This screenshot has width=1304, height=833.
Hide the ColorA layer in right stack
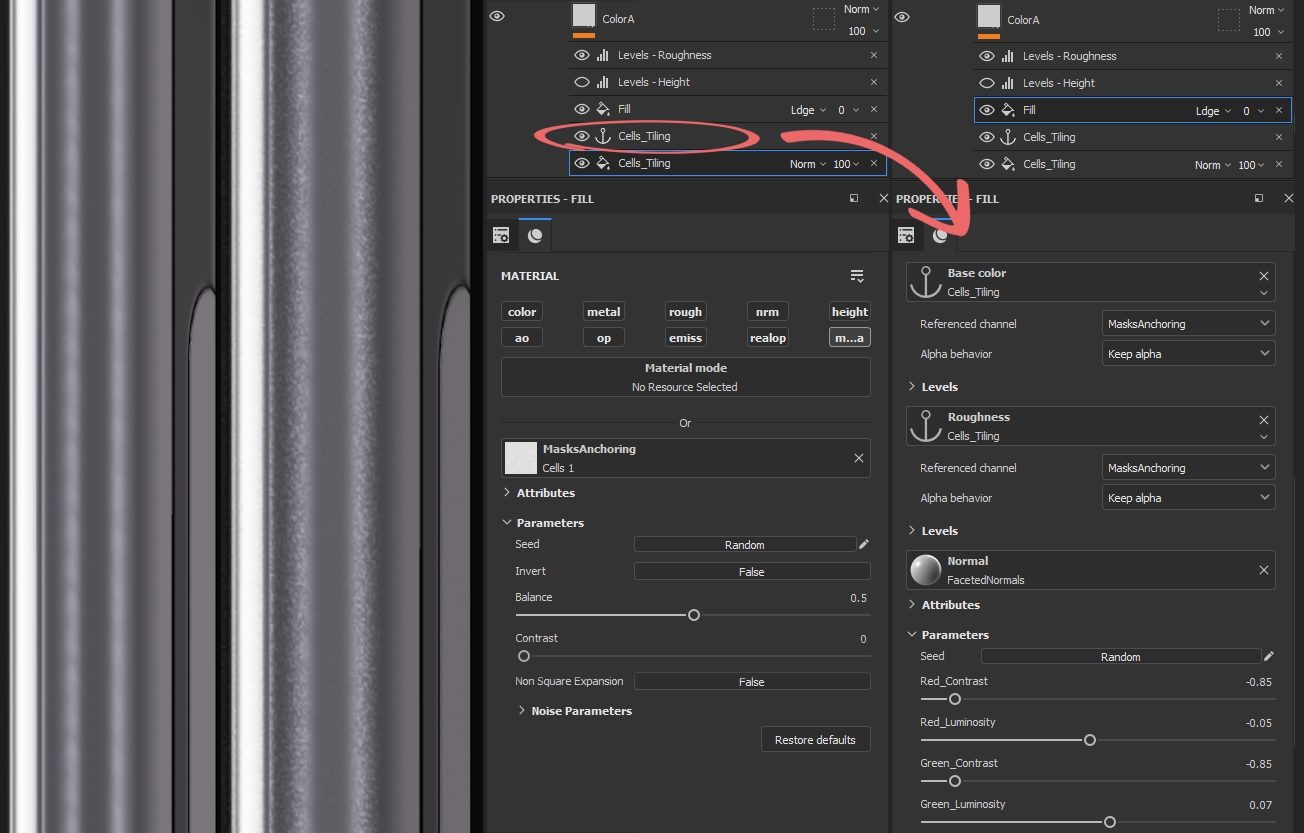(902, 17)
